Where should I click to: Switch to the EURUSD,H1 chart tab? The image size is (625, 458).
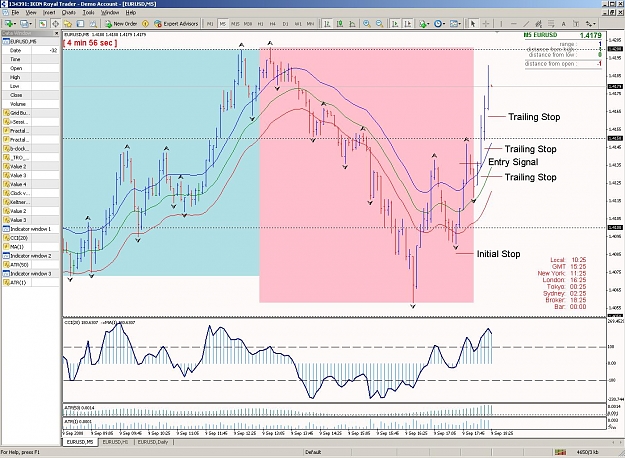(x=115, y=442)
